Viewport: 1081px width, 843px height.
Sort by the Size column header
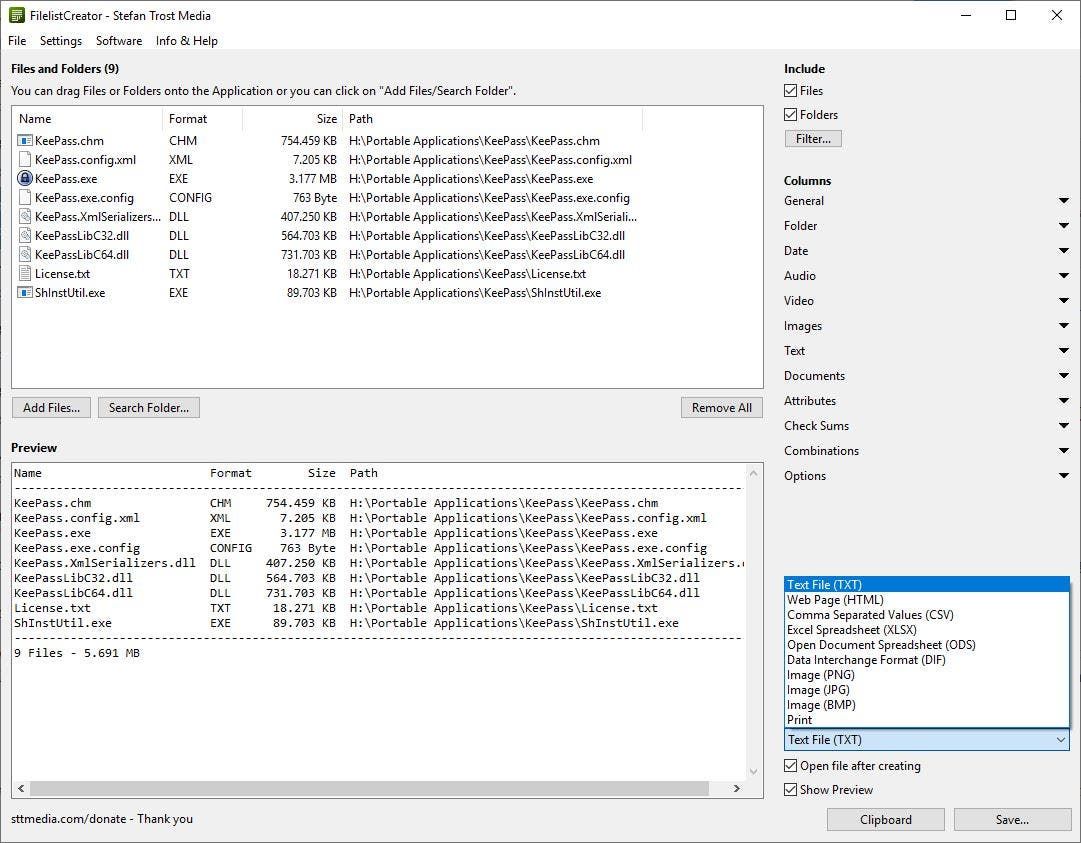(x=292, y=119)
